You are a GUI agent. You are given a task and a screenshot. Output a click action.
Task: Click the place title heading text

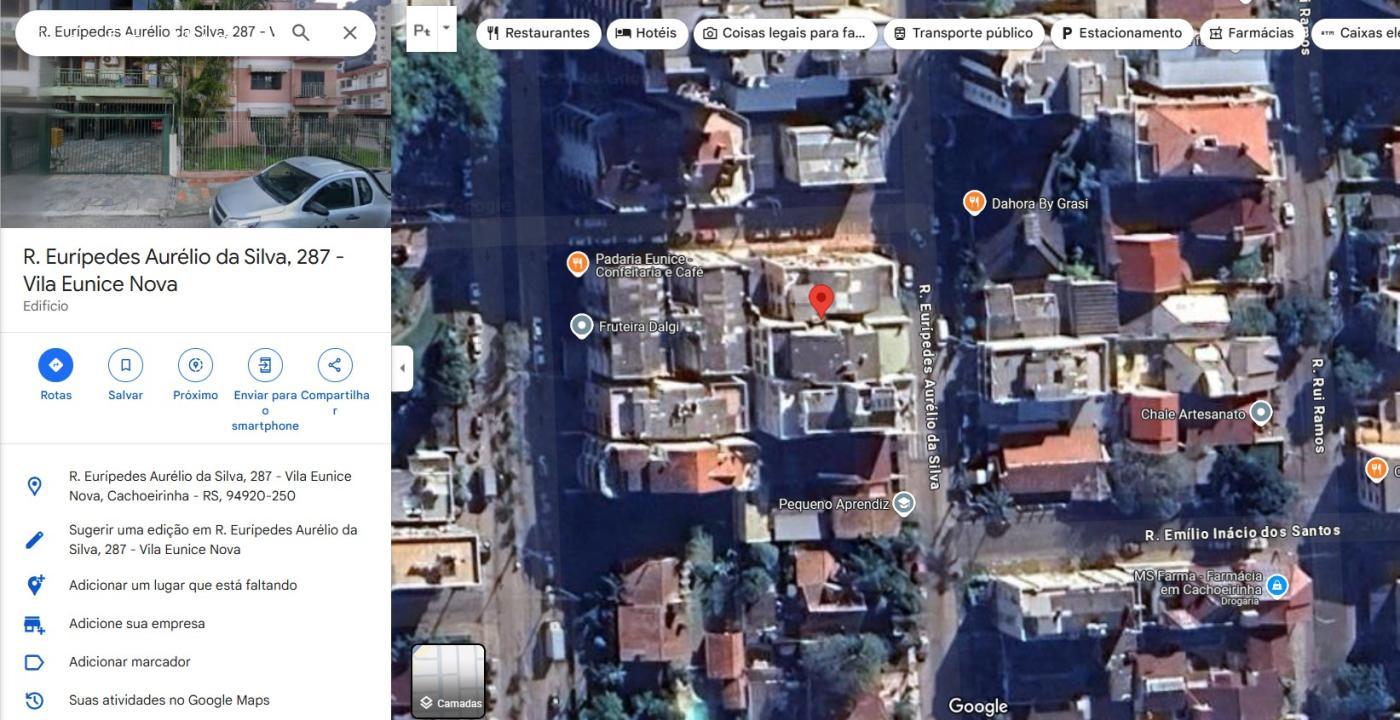[x=184, y=270]
